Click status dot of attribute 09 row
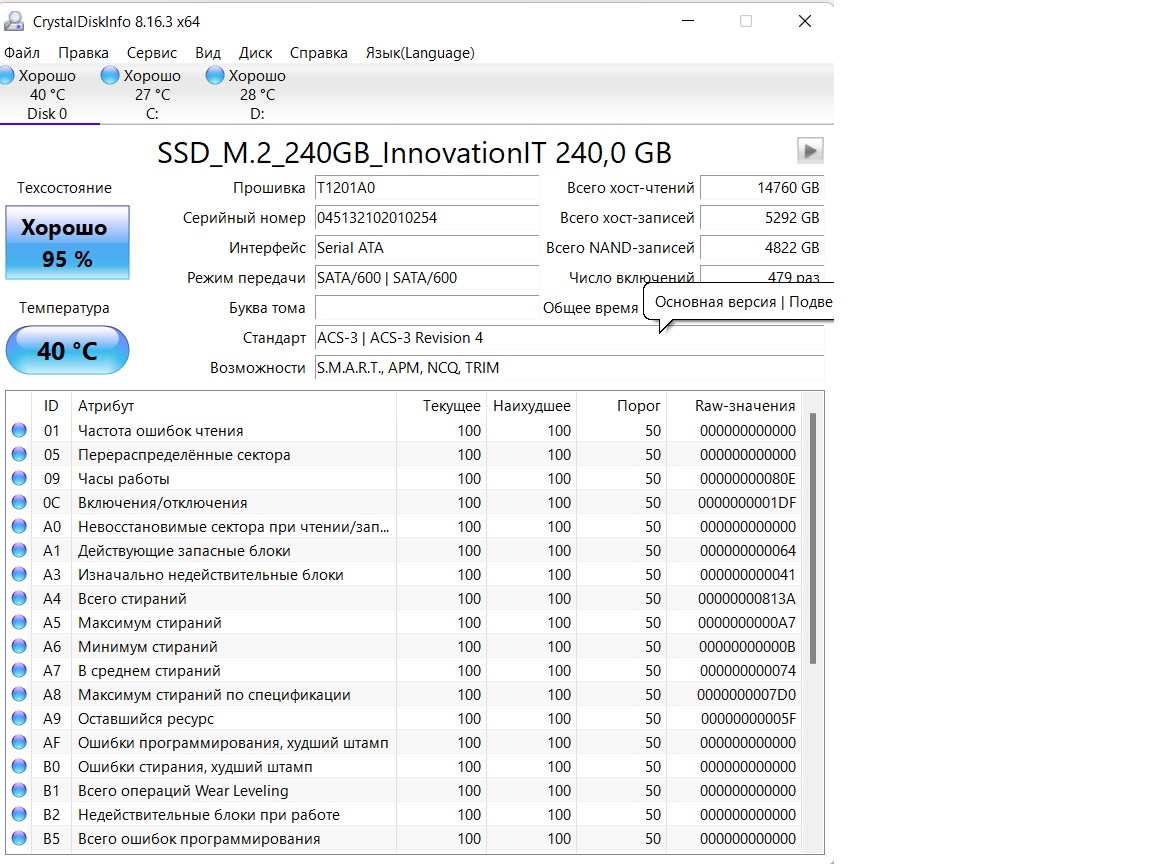Screen dimensions: 1152x864 pyautogui.click(x=19, y=478)
